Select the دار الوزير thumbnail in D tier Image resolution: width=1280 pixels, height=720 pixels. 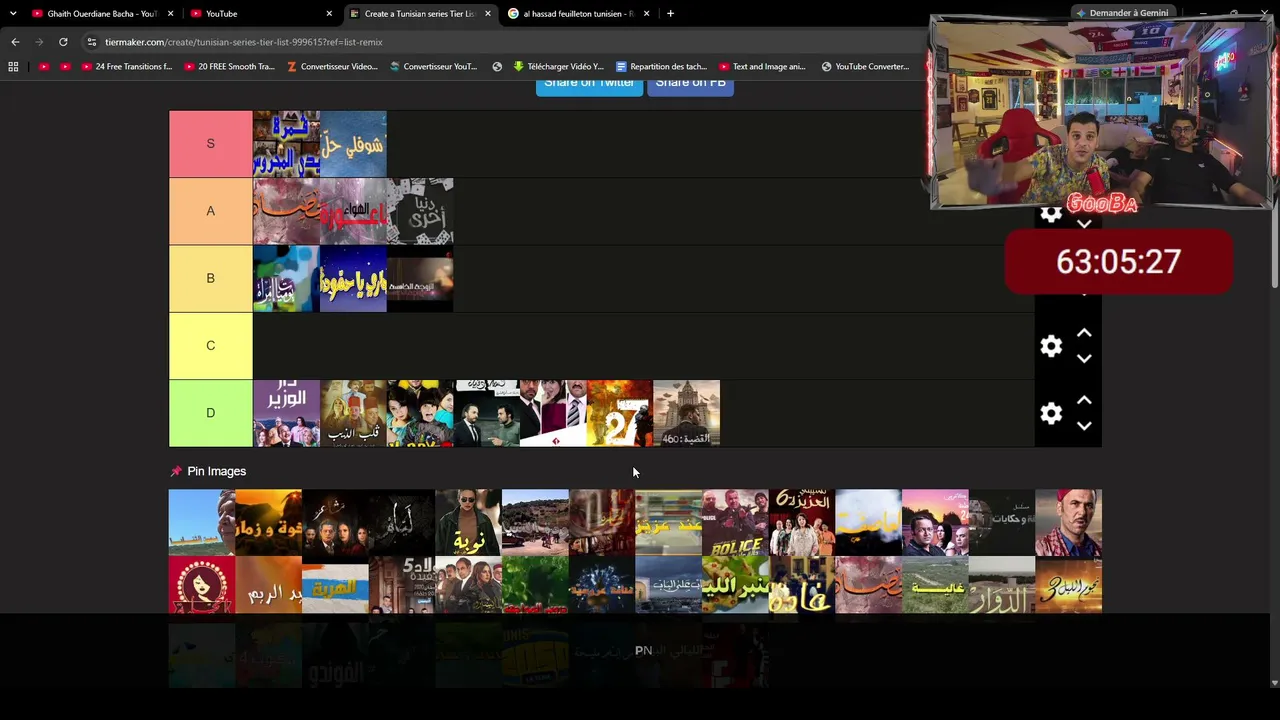(286, 413)
